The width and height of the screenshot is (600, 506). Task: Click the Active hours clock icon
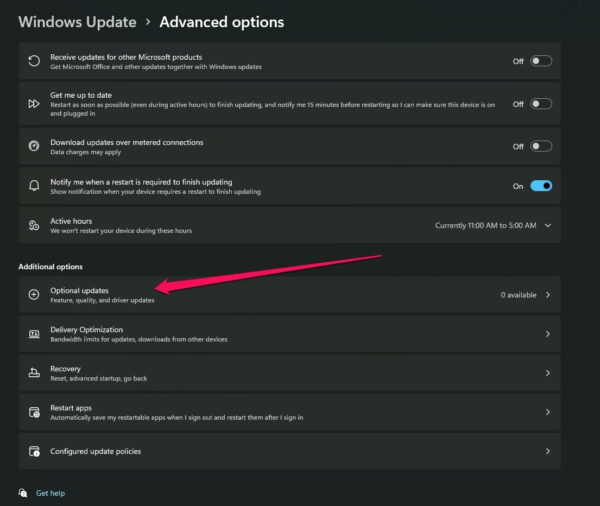pyautogui.click(x=33, y=225)
